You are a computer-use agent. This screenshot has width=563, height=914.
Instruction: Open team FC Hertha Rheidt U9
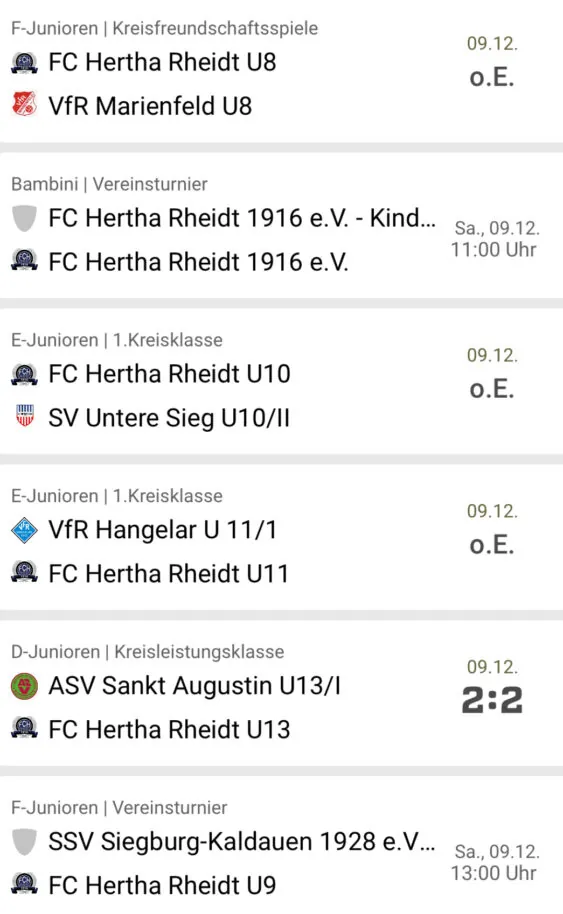162,885
